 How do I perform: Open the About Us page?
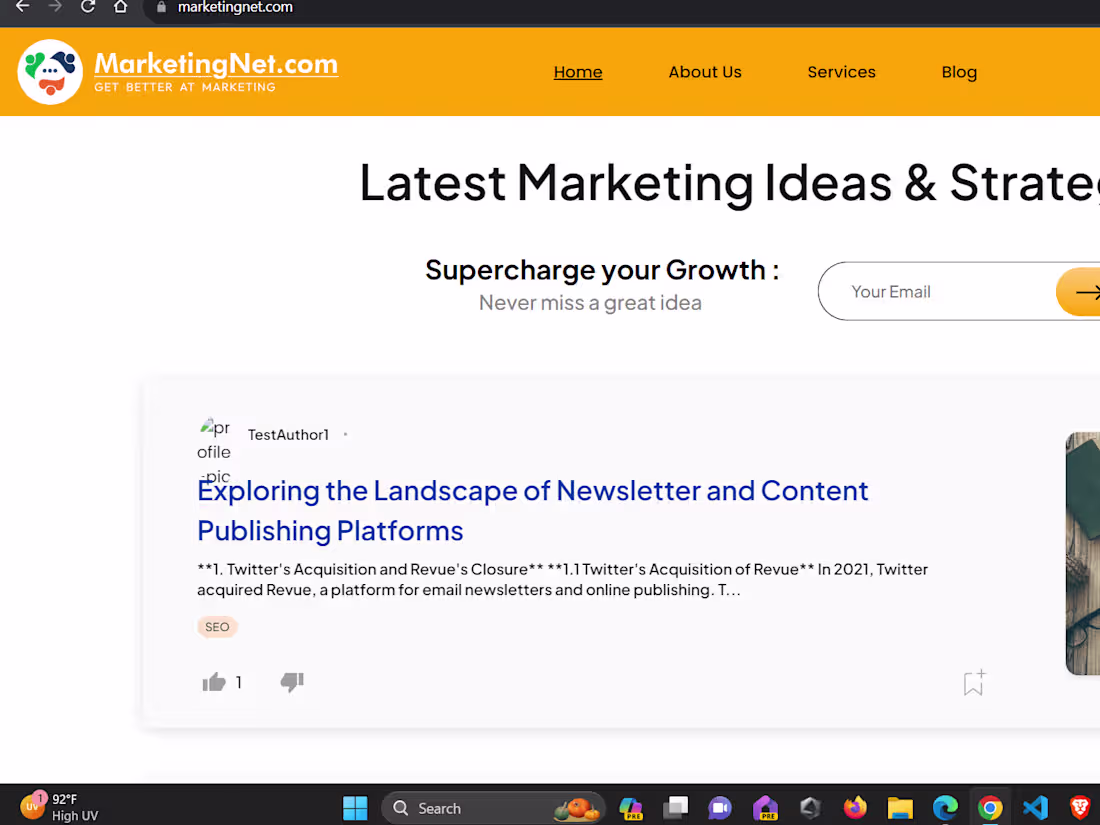pos(705,71)
